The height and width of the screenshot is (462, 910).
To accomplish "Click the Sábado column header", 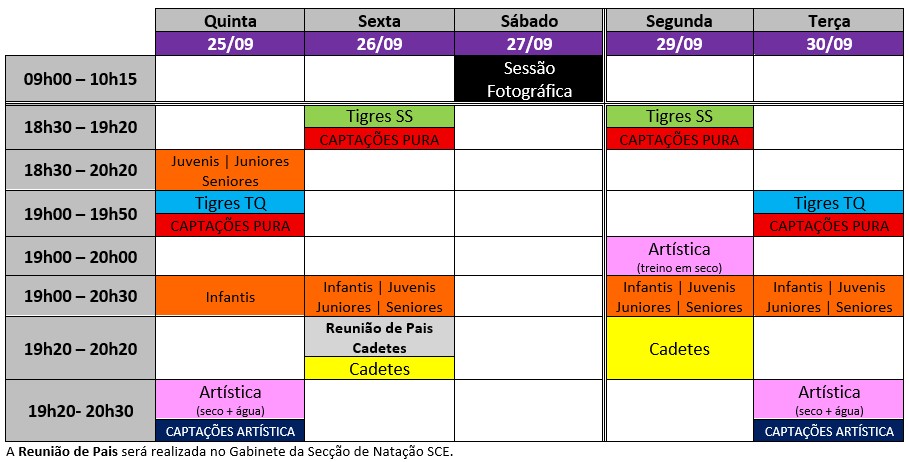I will coord(529,20).
